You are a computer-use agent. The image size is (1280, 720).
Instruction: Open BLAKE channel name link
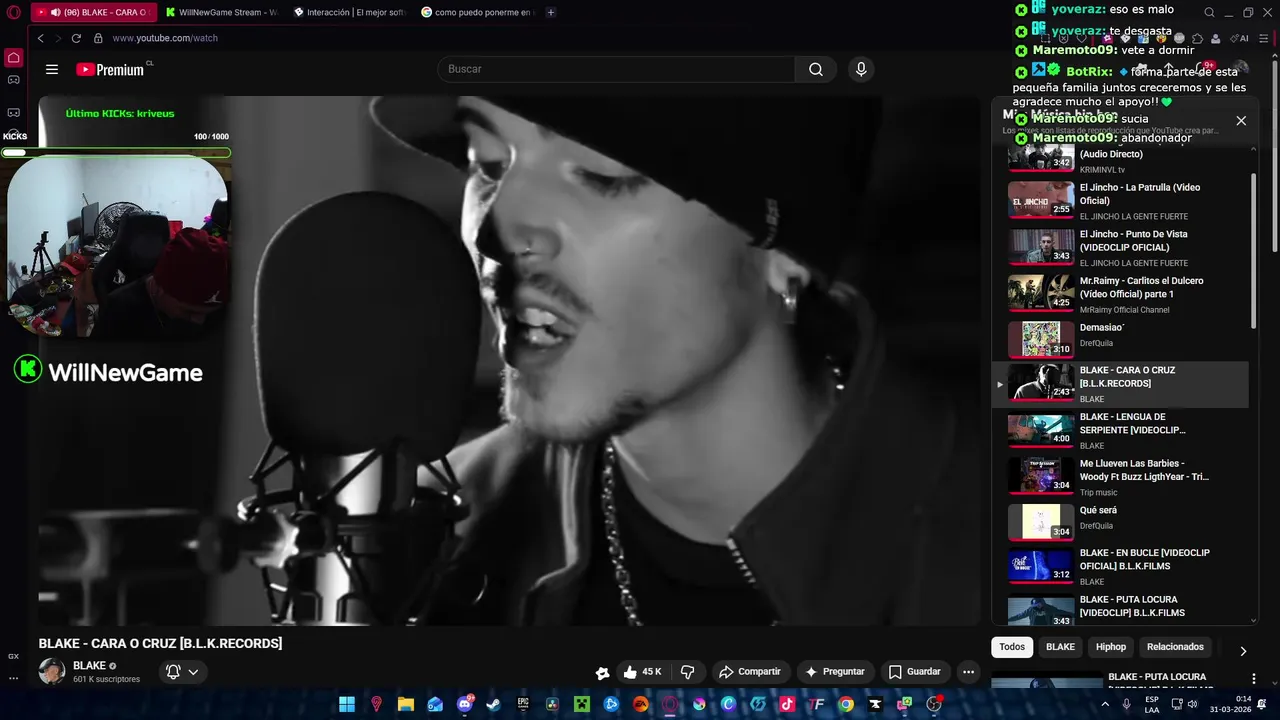pos(89,666)
